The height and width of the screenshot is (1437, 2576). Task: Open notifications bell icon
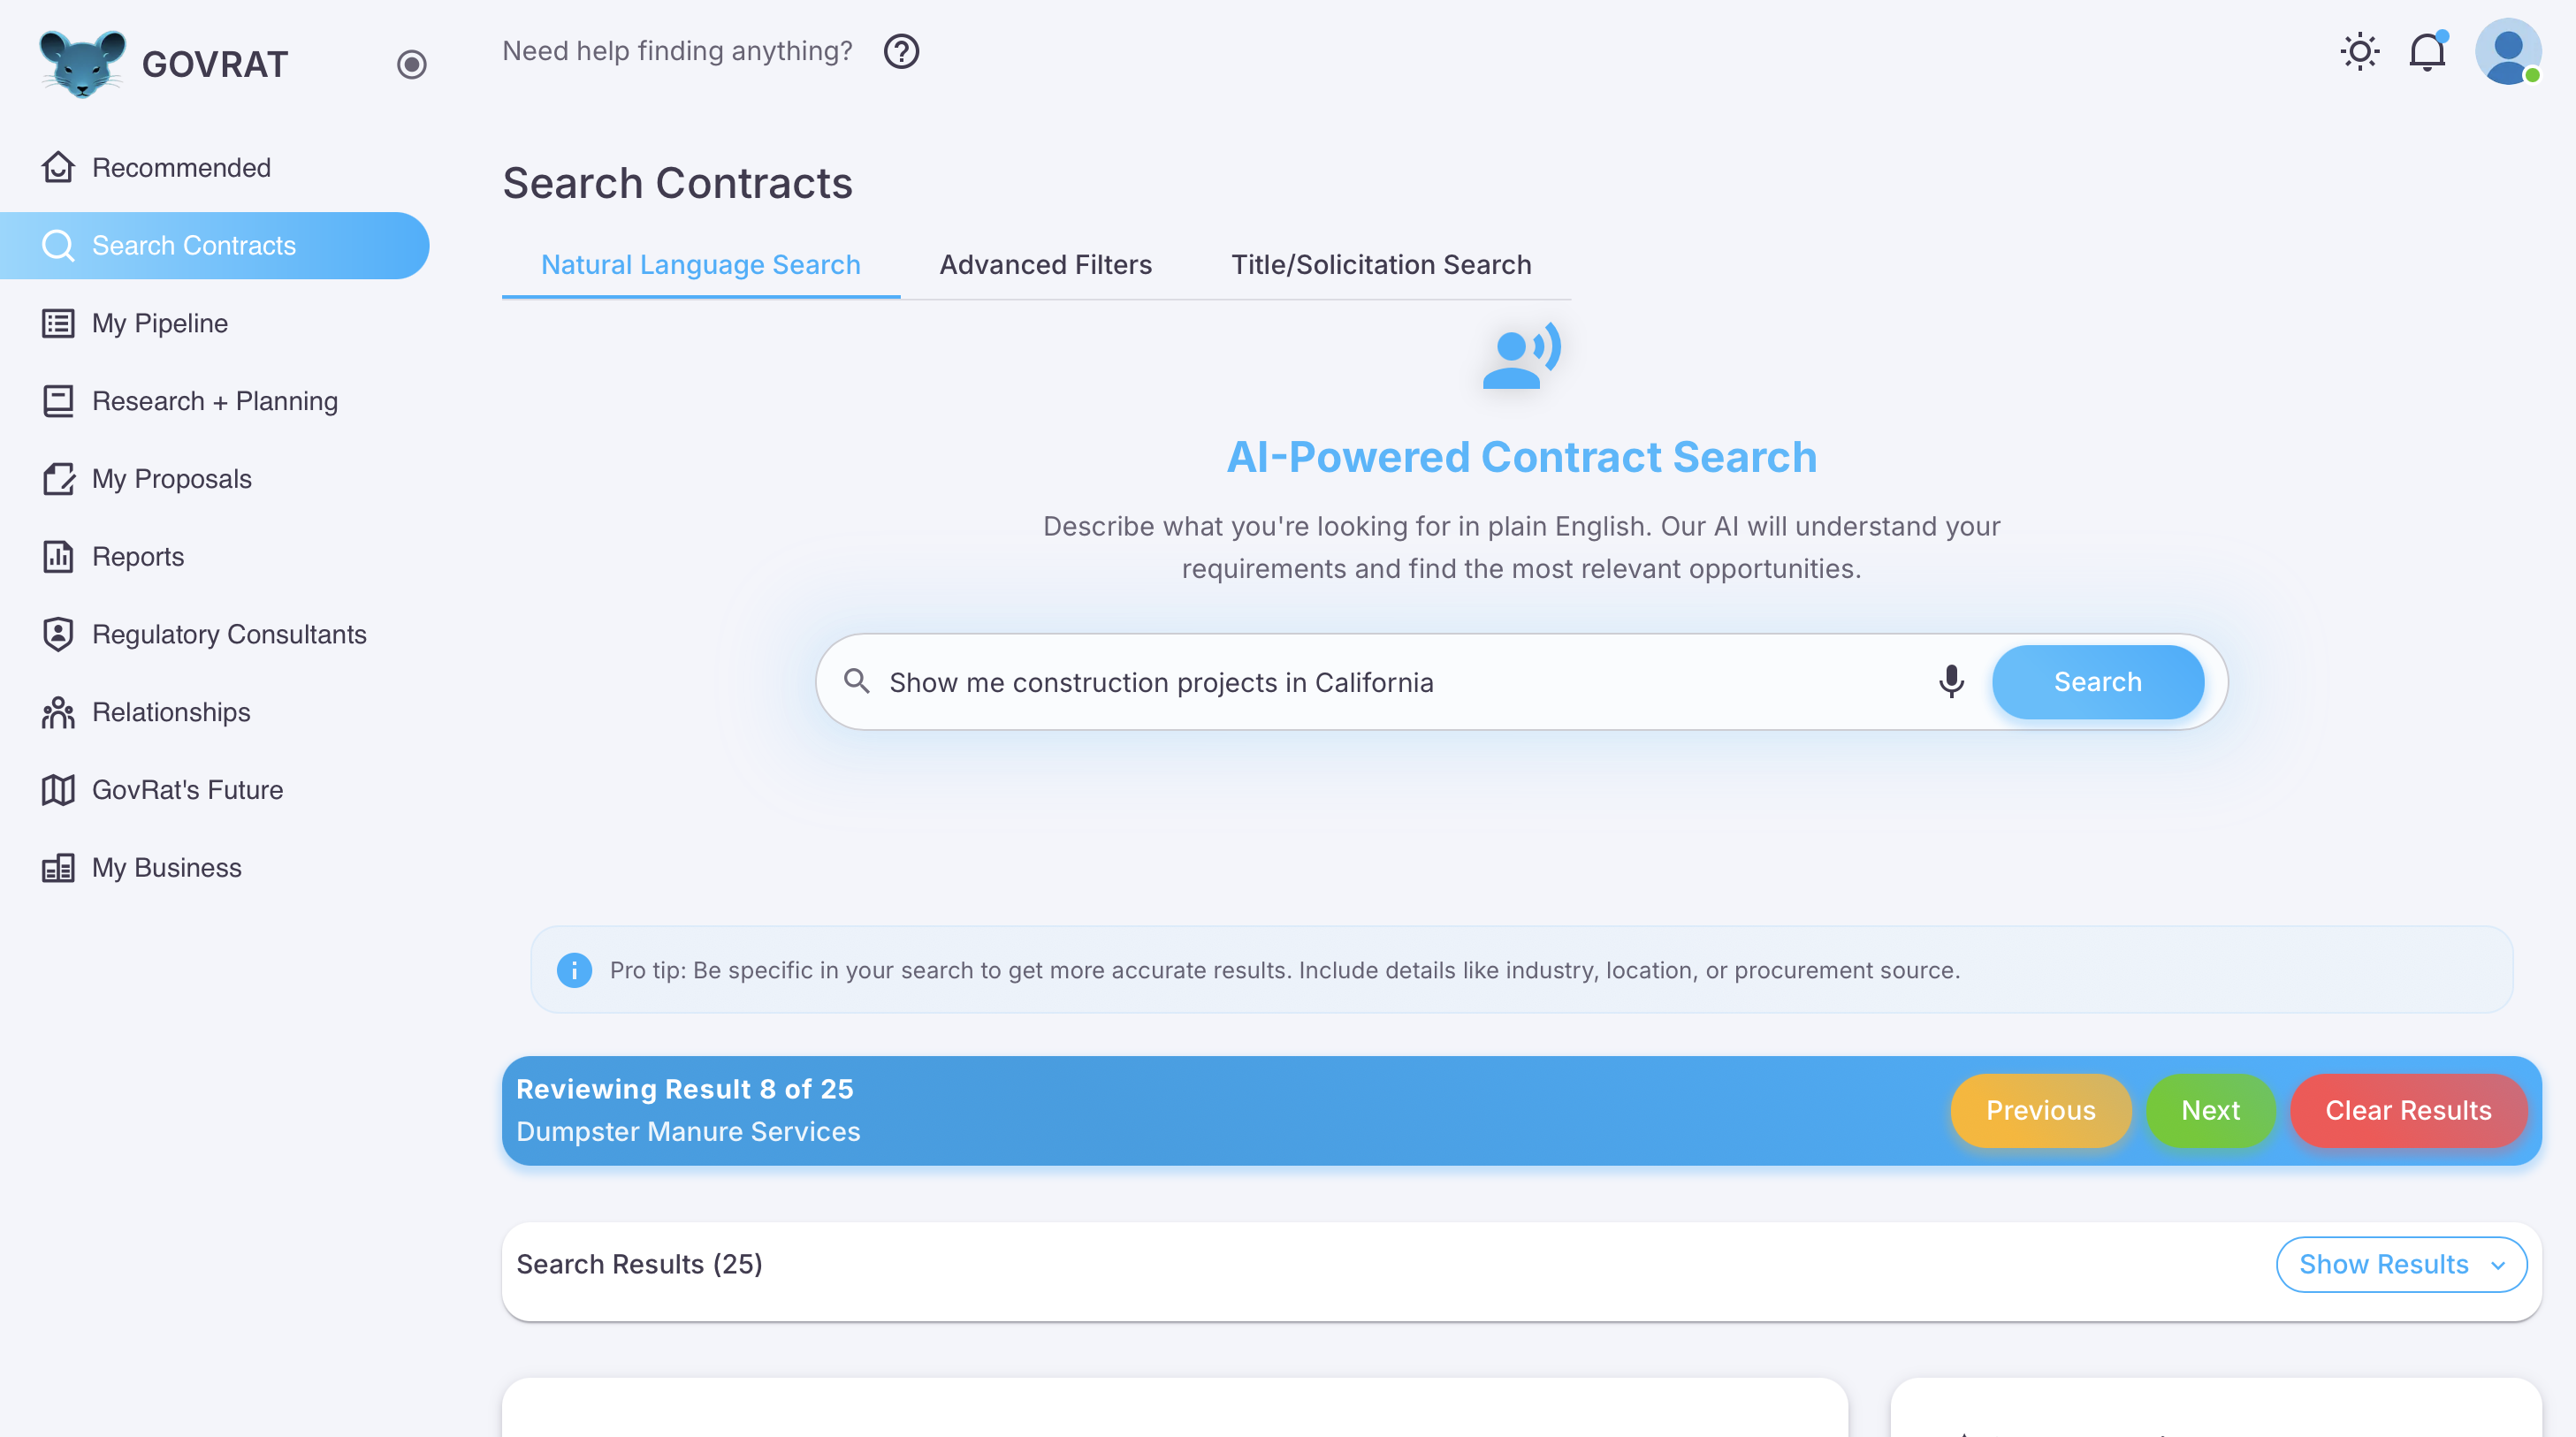pyautogui.click(x=2426, y=51)
